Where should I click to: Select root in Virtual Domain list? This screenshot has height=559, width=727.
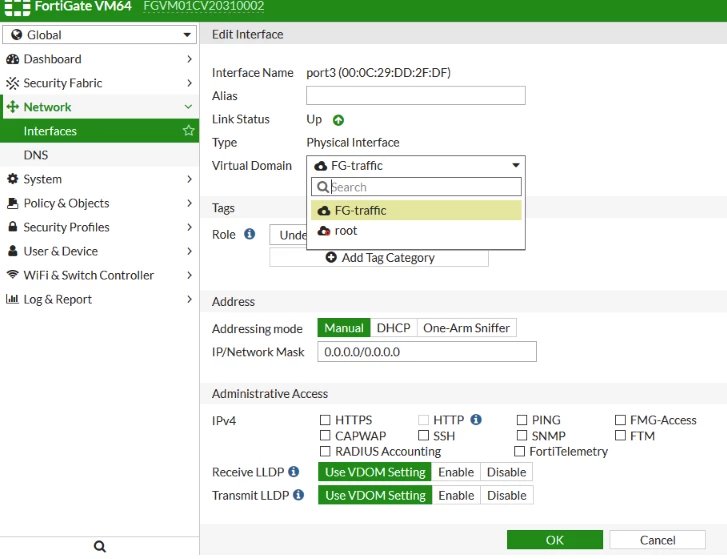coord(416,231)
